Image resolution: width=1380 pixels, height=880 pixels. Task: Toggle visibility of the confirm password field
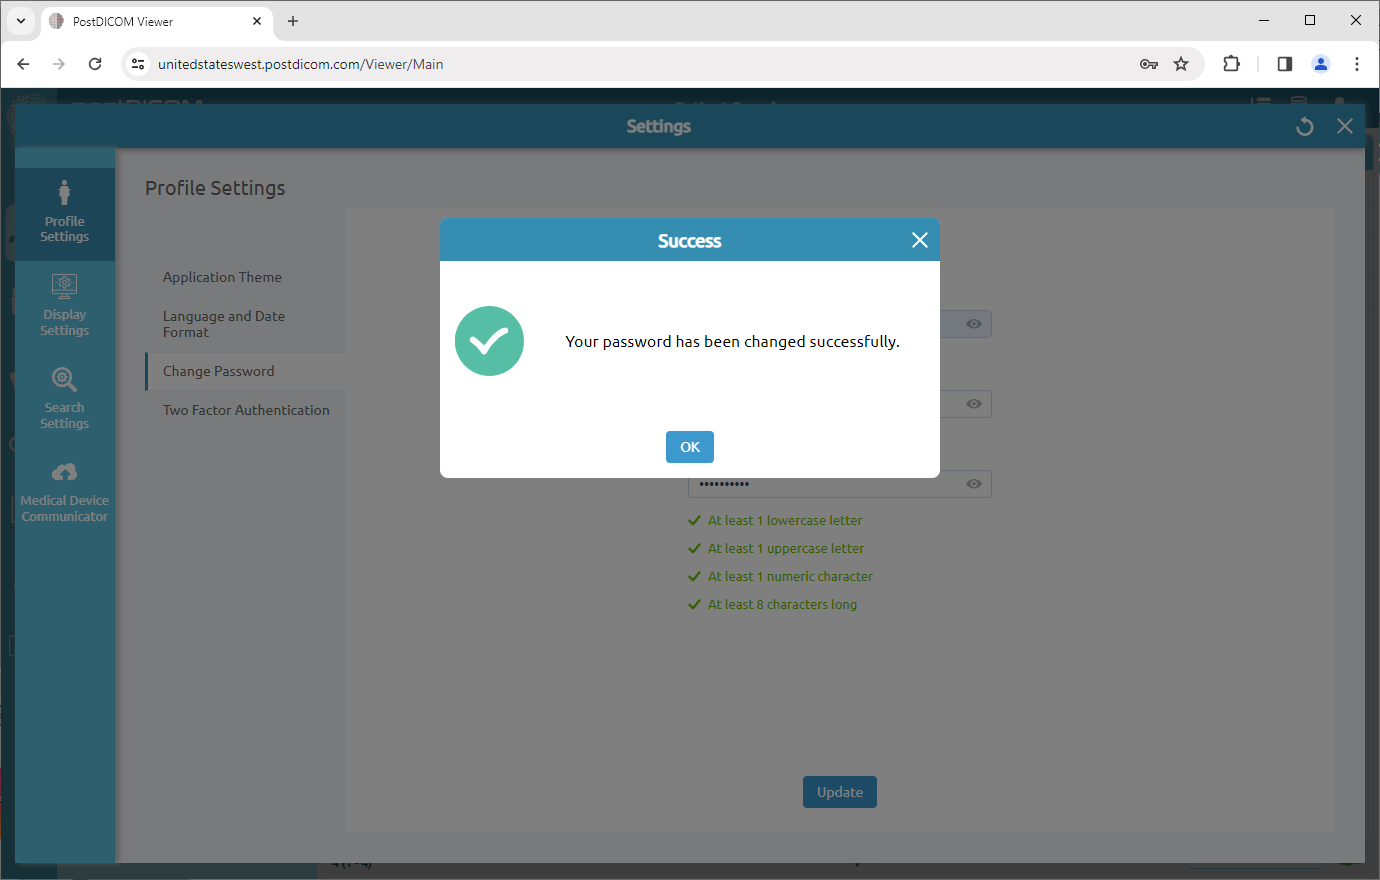[x=973, y=483]
